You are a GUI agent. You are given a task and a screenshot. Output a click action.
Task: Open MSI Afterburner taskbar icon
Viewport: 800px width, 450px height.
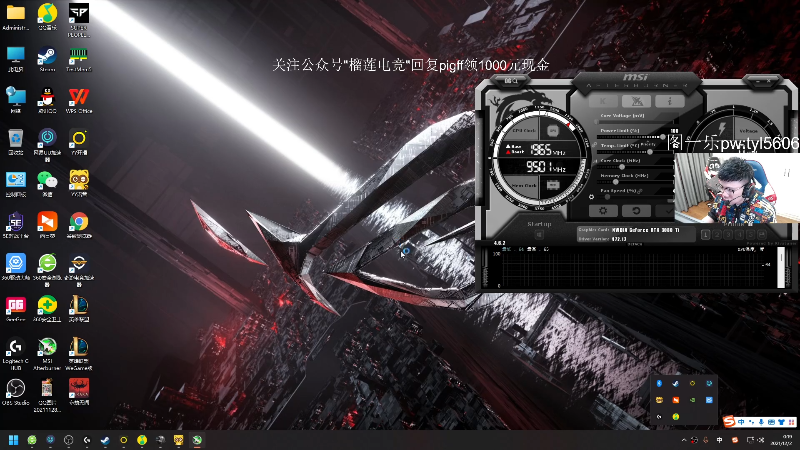197,440
